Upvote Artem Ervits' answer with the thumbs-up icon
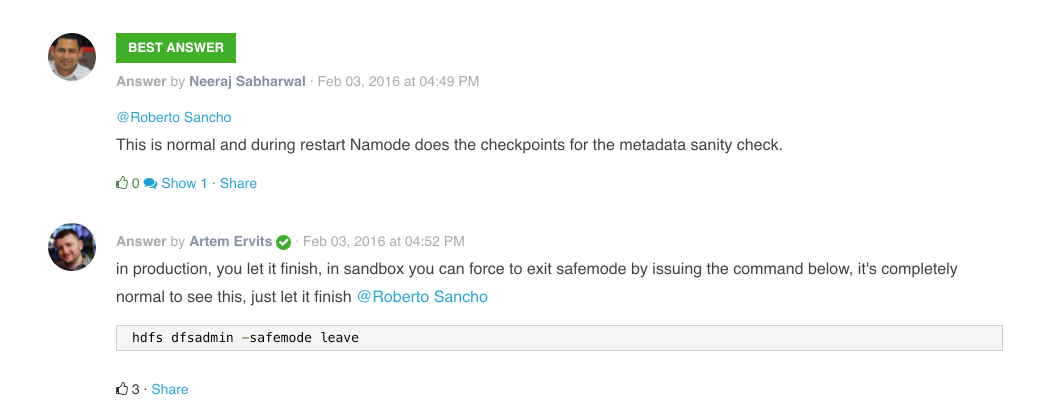 coord(122,389)
